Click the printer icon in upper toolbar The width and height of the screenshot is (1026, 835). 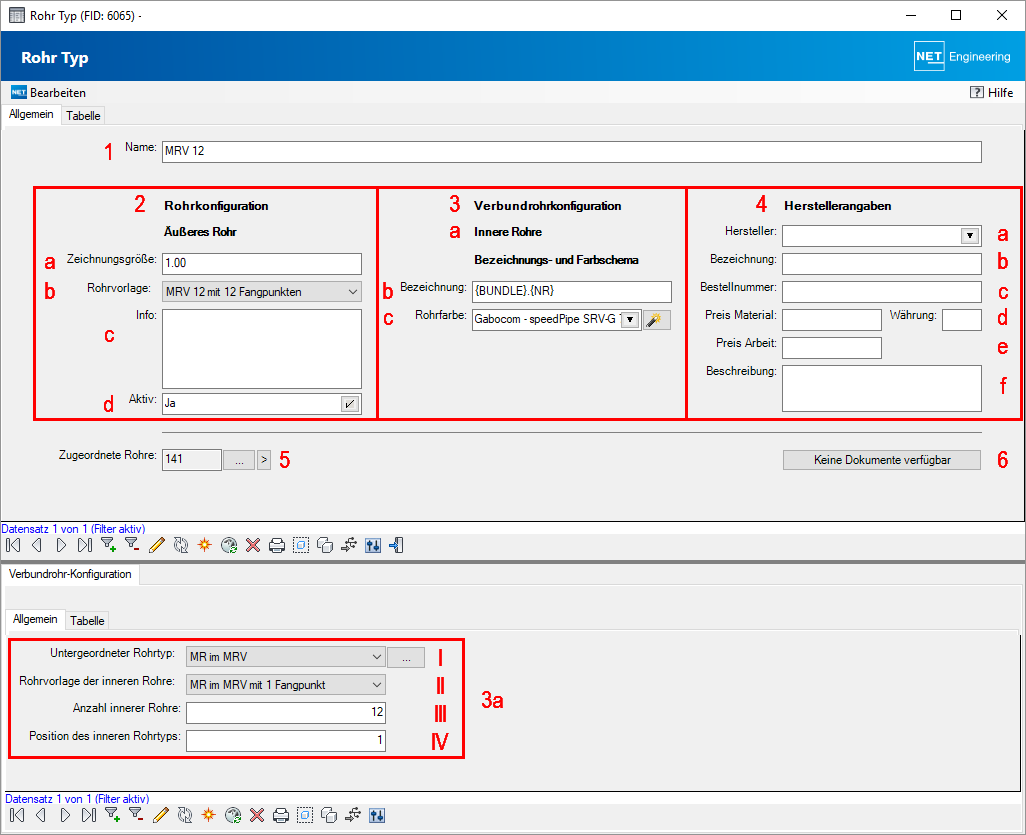pos(277,545)
